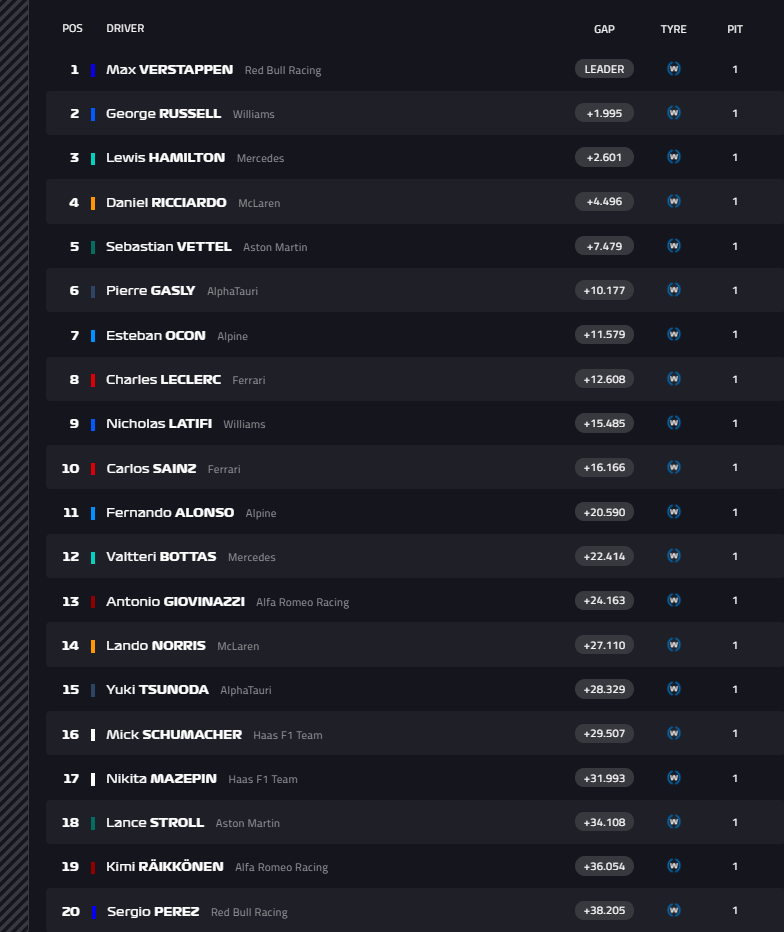Screen dimensions: 784x932
Task: Click the GAP column header
Action: (x=604, y=29)
